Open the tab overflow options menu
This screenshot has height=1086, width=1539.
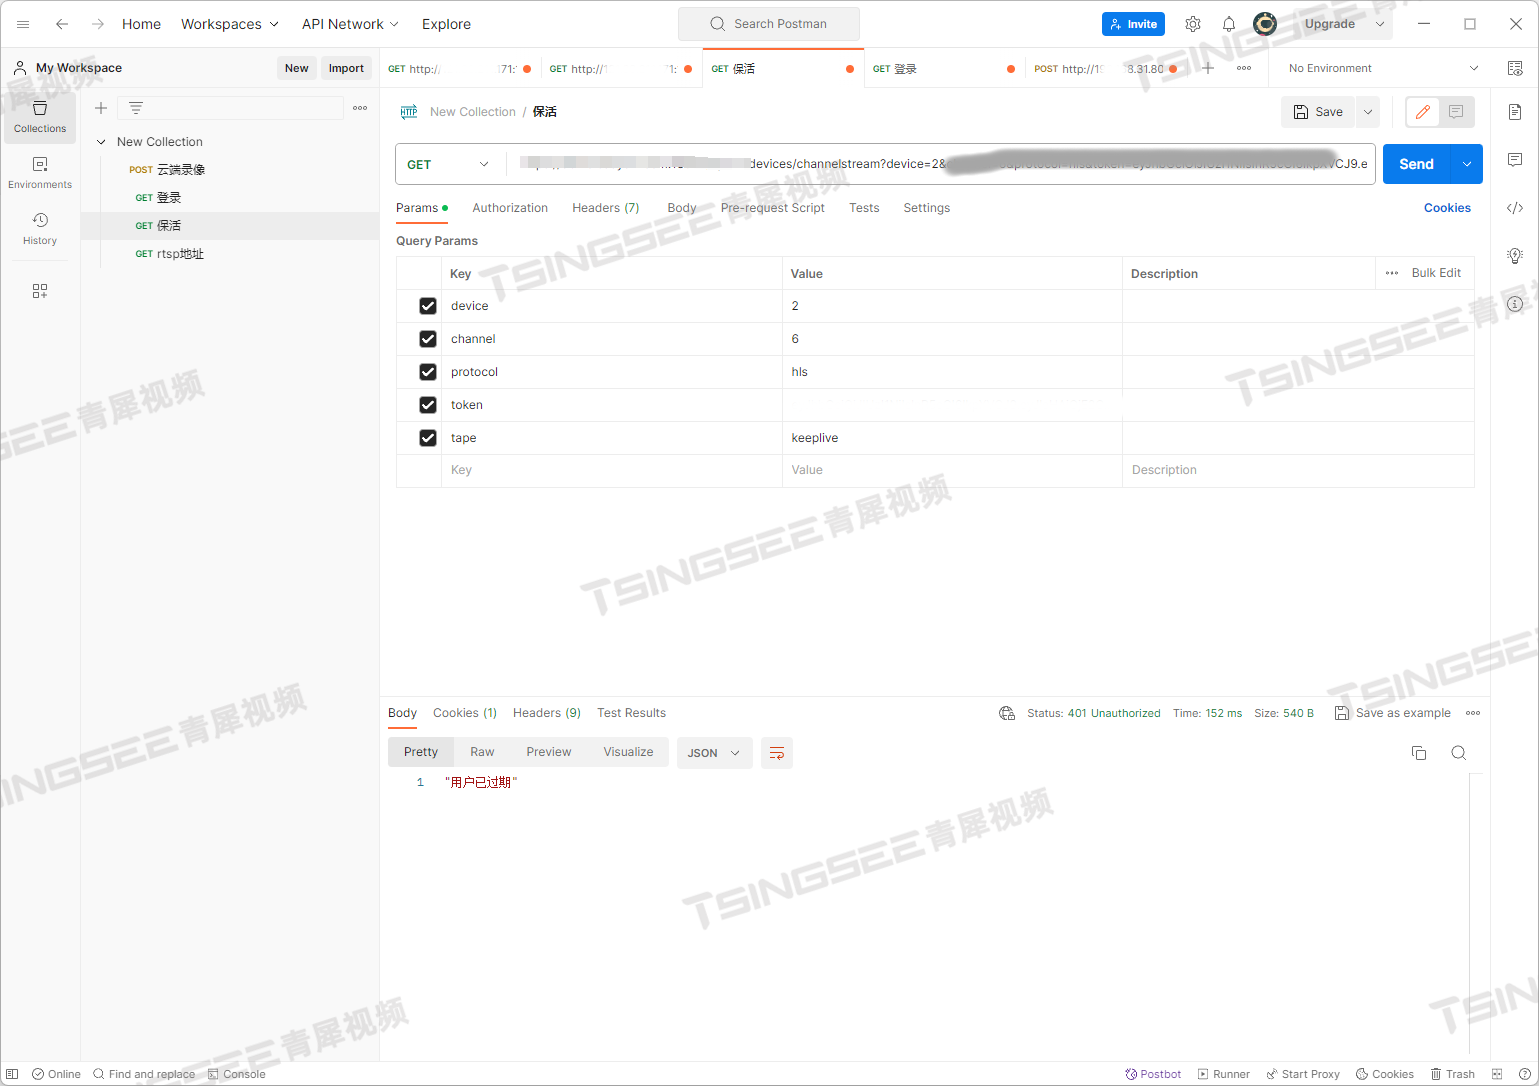pos(1244,68)
